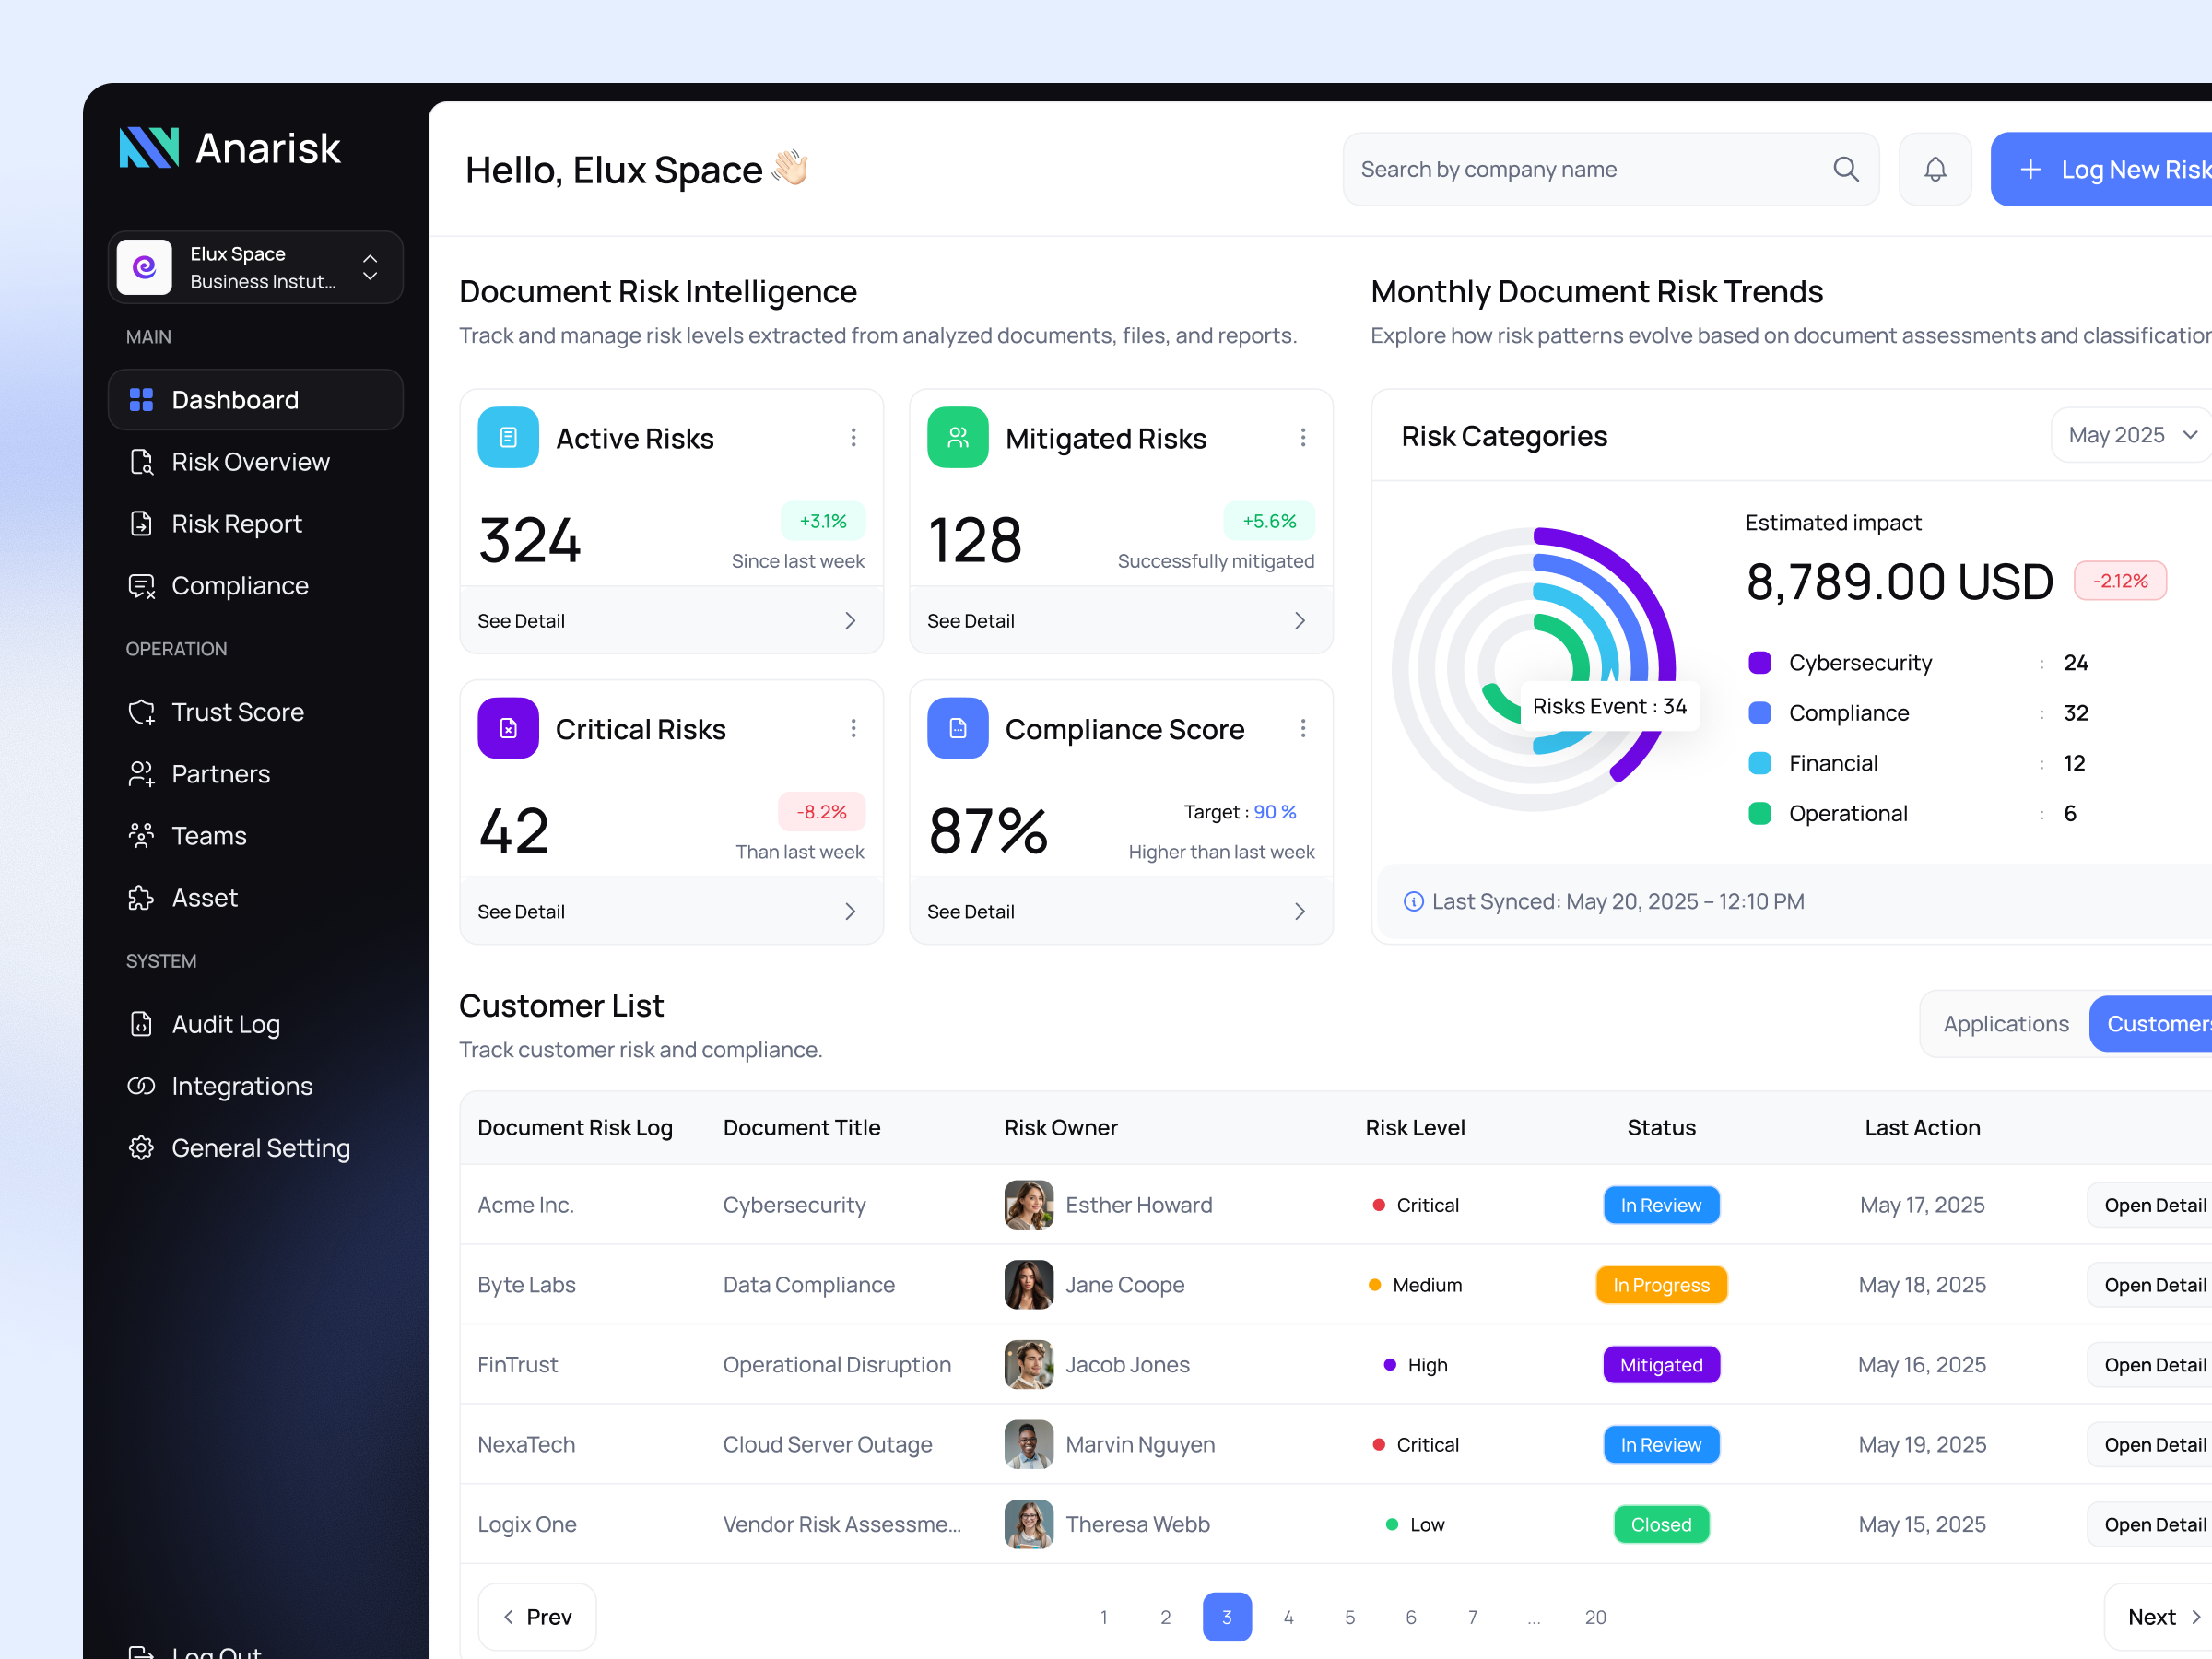Open Integrations via its sidebar icon
Screen dimensions: 2212x1659
coord(141,1085)
